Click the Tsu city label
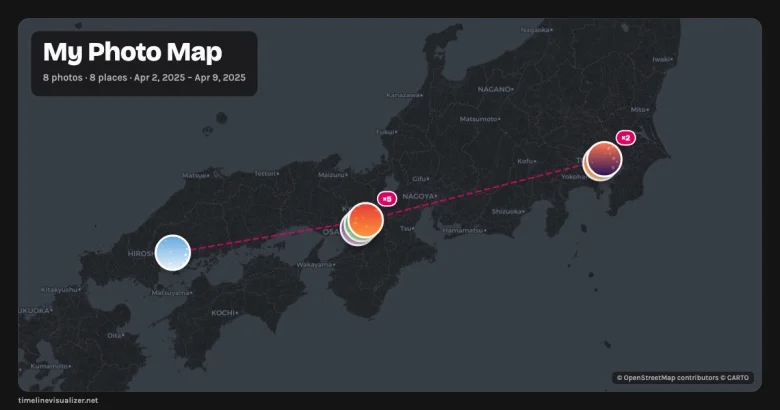This screenshot has width=780, height=410. click(x=406, y=229)
